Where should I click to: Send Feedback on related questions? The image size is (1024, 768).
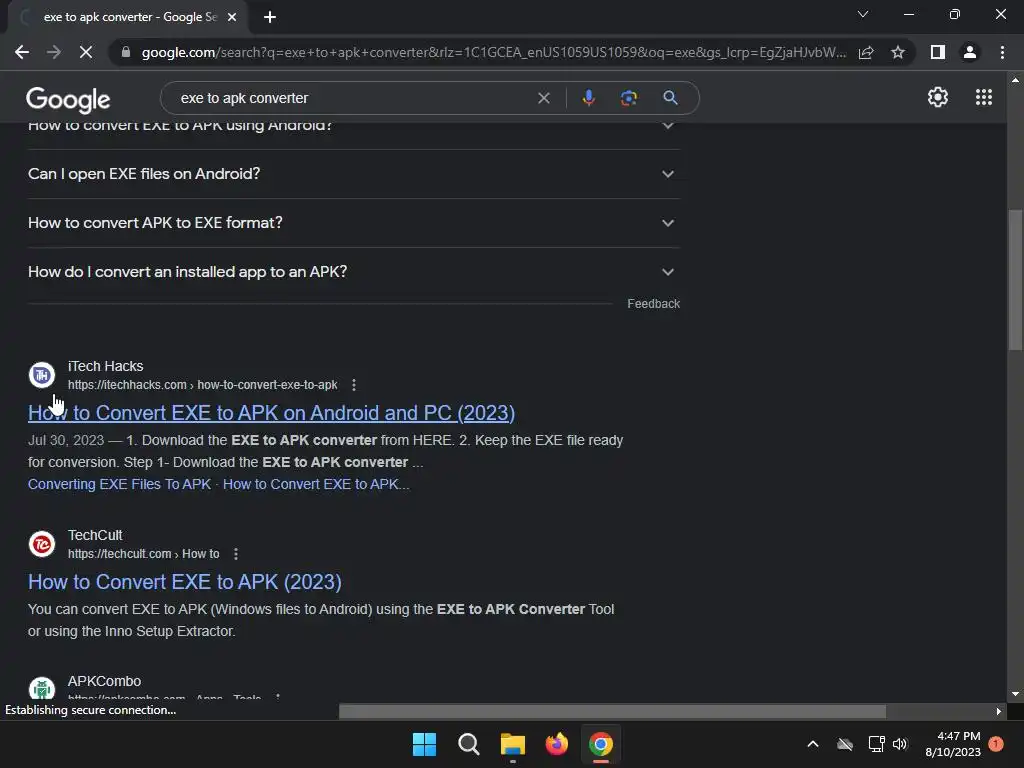pos(653,304)
